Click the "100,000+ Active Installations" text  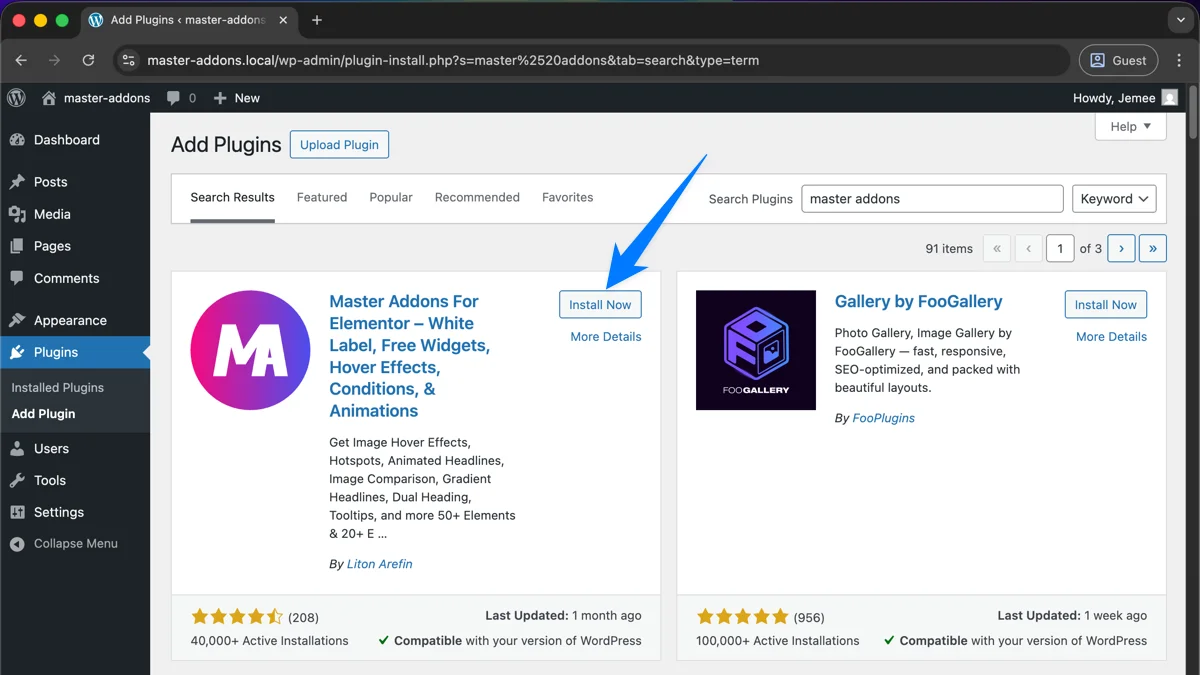[x=778, y=641]
